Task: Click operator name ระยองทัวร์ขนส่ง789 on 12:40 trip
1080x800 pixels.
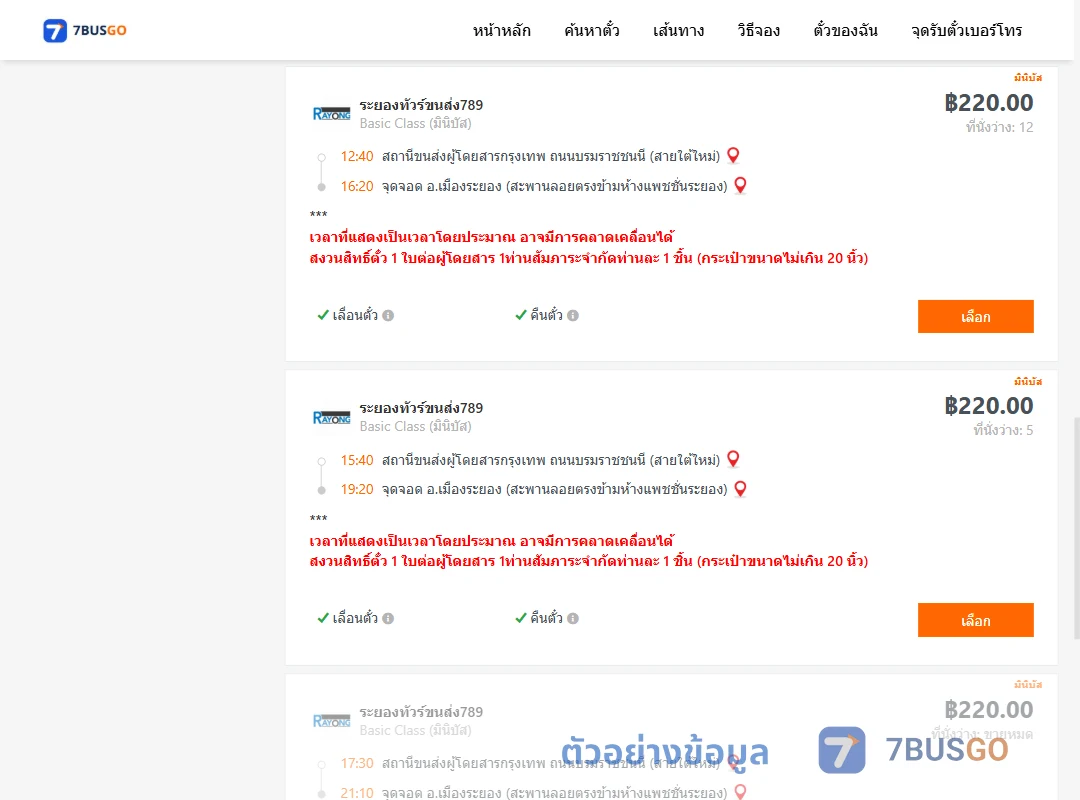Action: pyautogui.click(x=421, y=105)
